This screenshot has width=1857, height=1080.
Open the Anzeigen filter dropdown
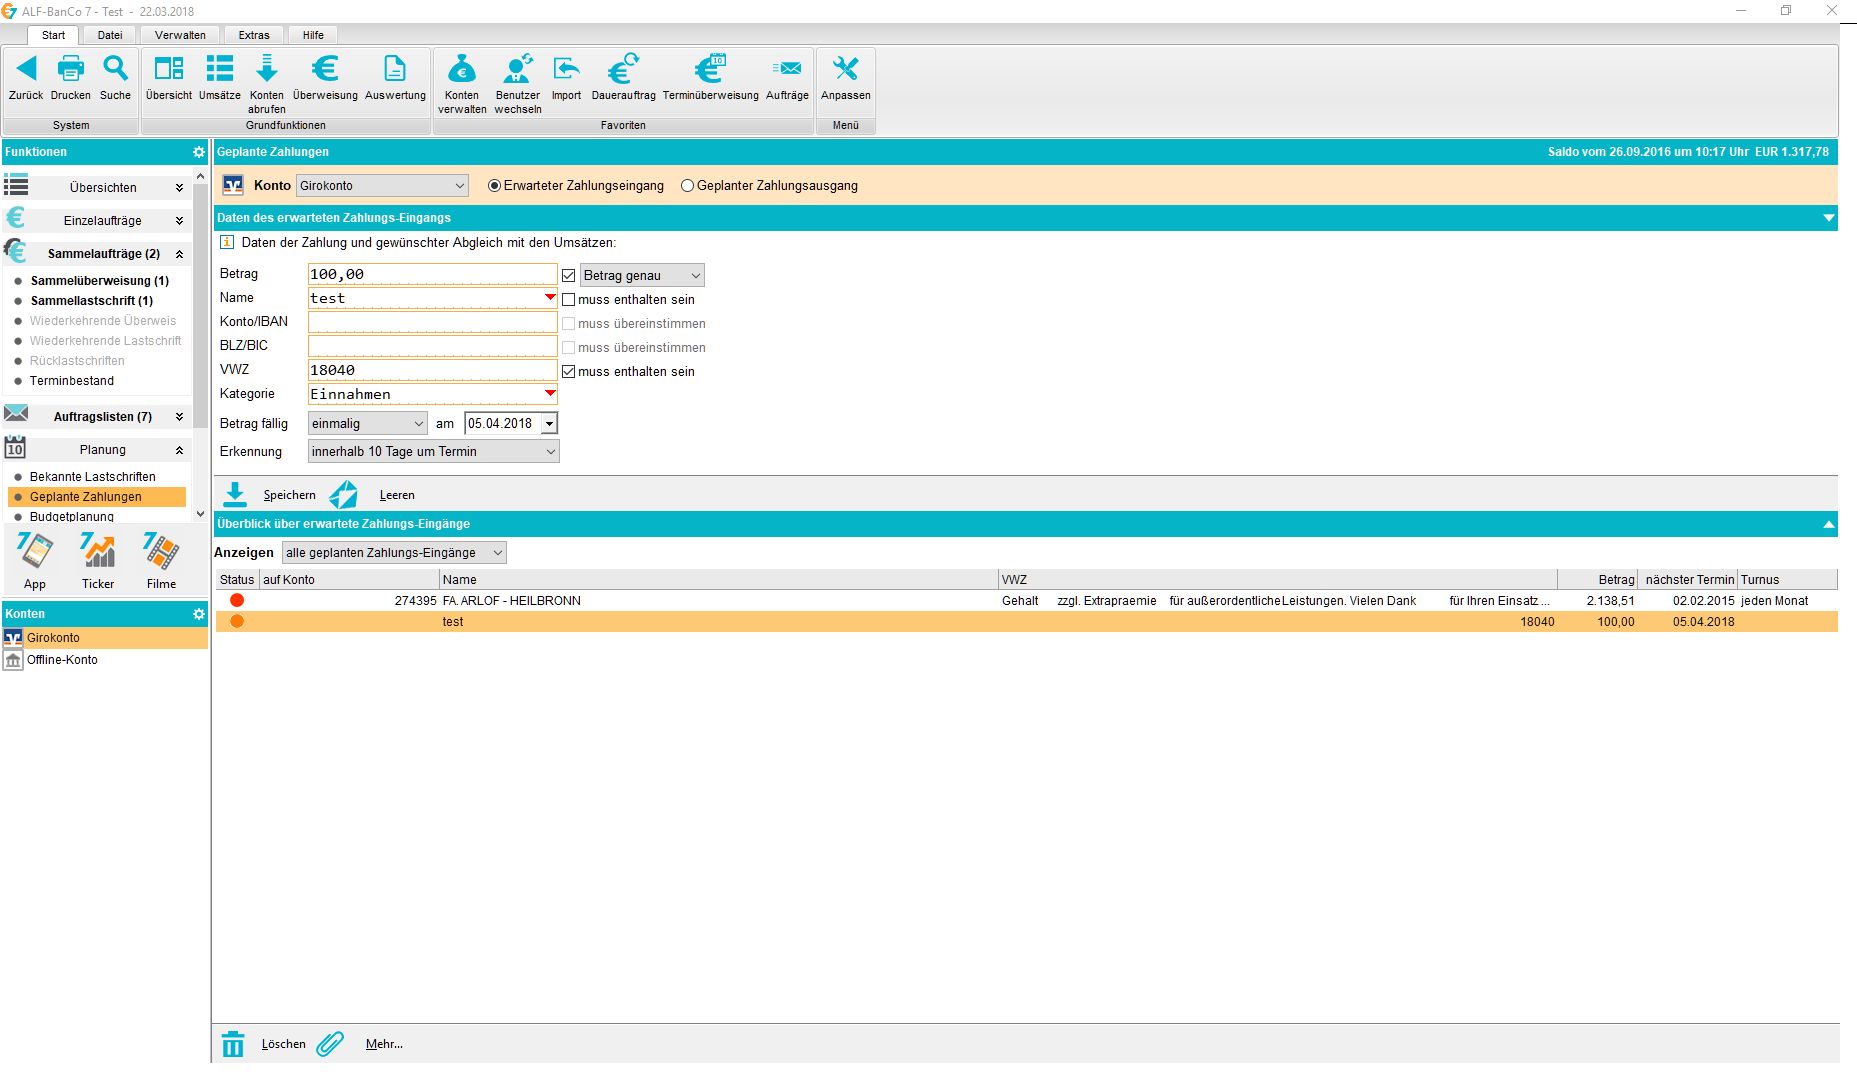394,553
